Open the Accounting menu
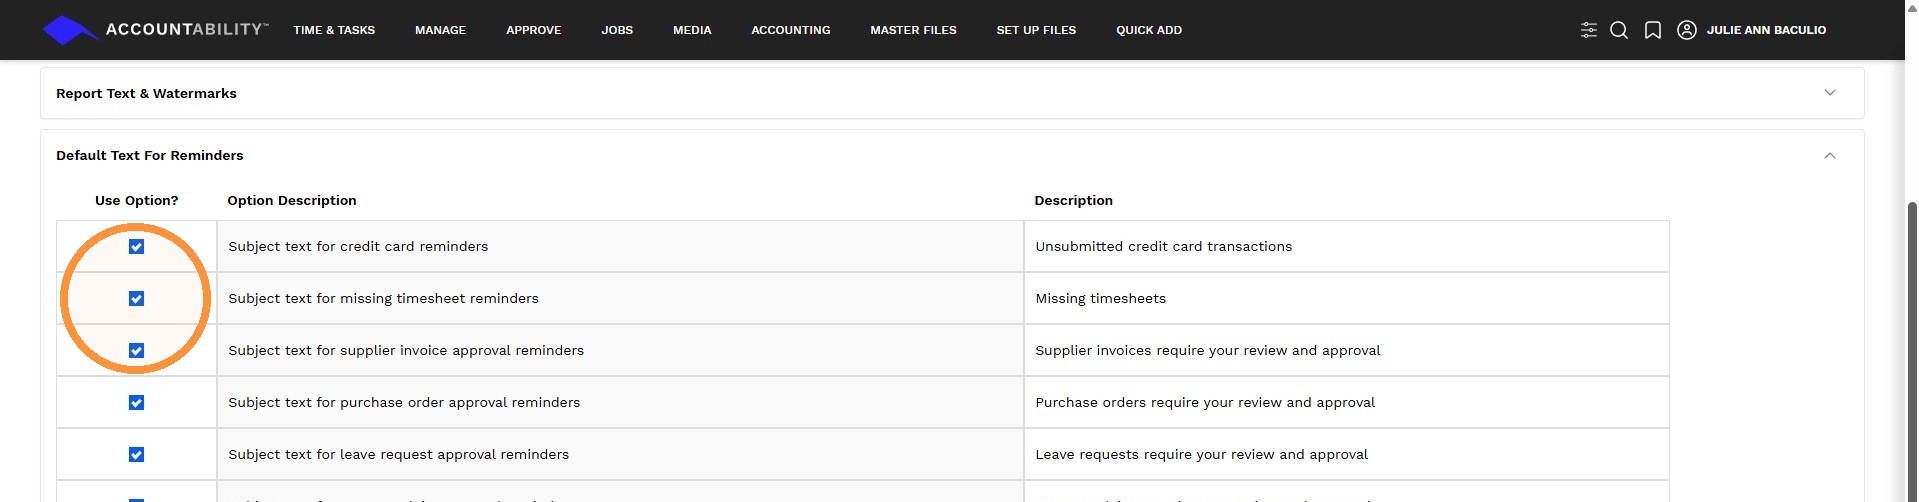 click(x=791, y=30)
